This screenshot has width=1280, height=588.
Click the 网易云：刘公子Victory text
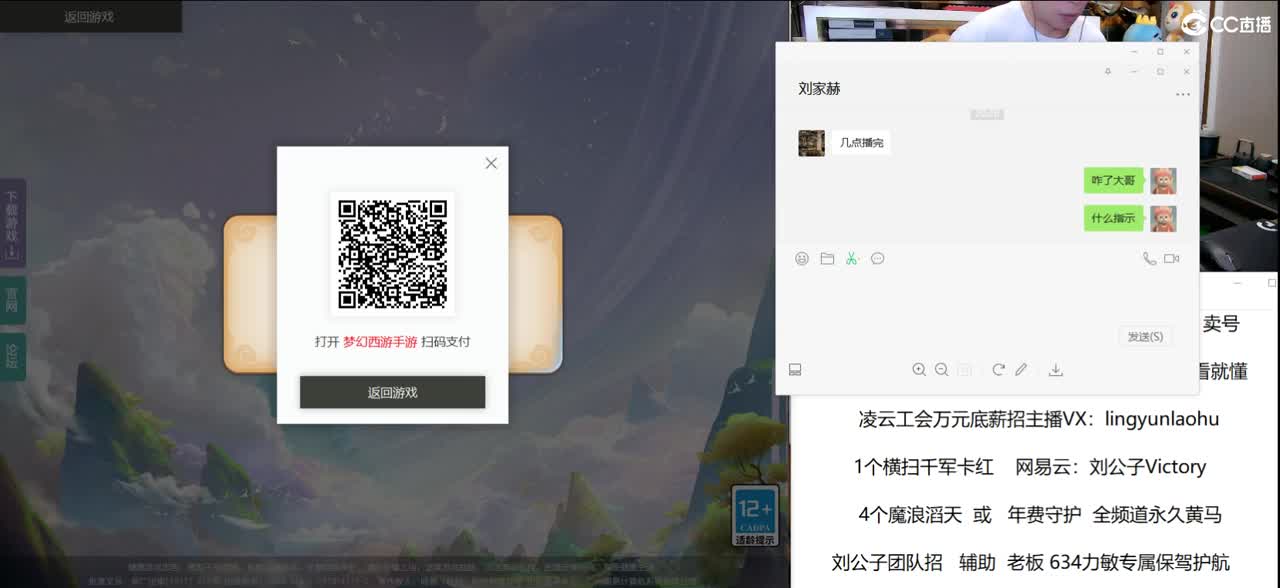coord(1111,467)
